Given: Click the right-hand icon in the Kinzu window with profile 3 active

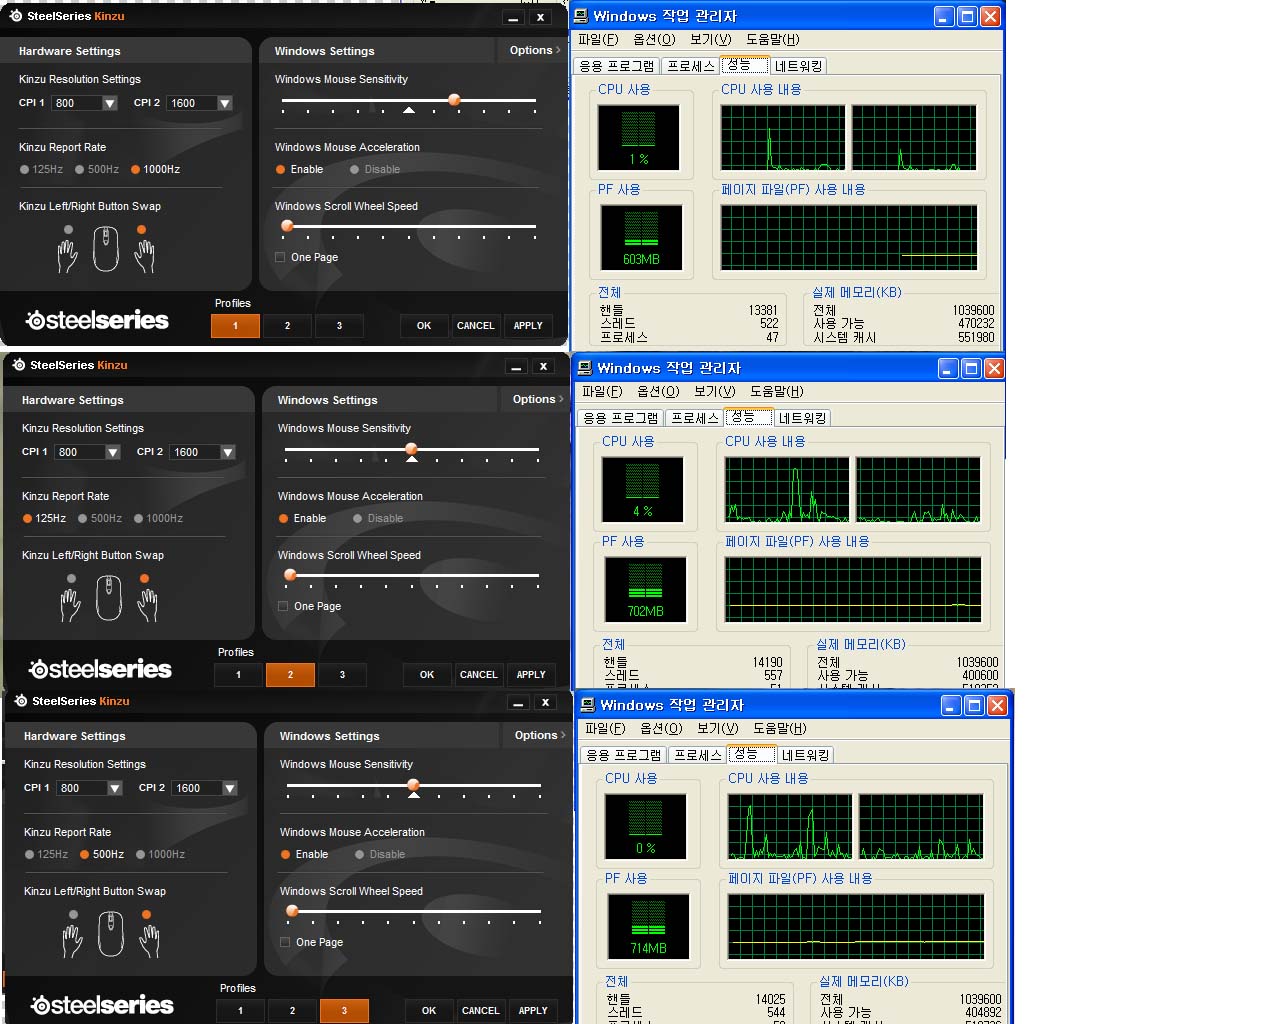Looking at the screenshot, I should pyautogui.click(x=150, y=940).
